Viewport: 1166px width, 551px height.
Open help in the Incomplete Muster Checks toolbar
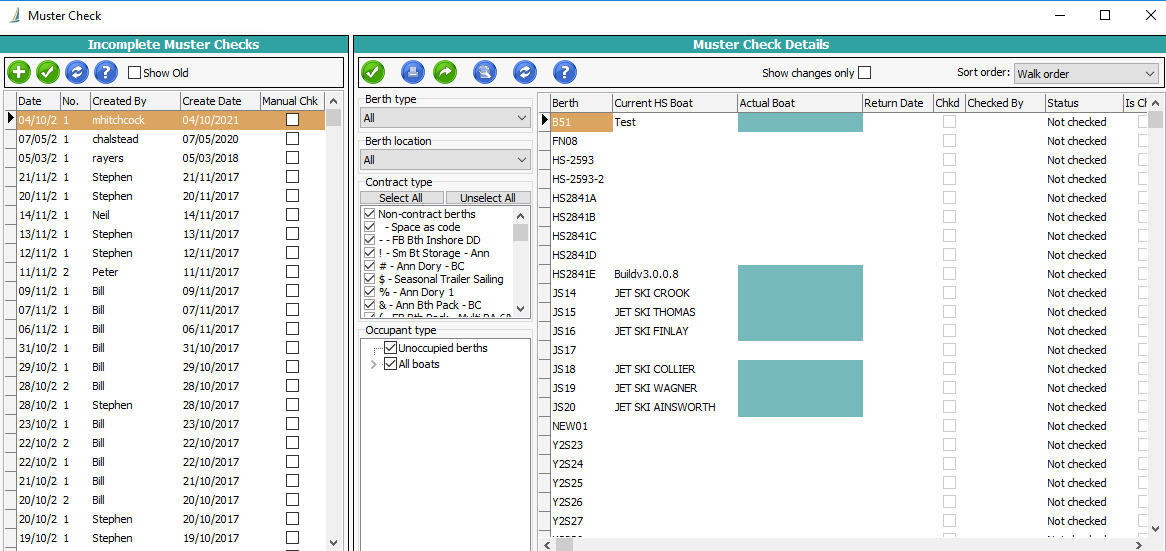(106, 72)
